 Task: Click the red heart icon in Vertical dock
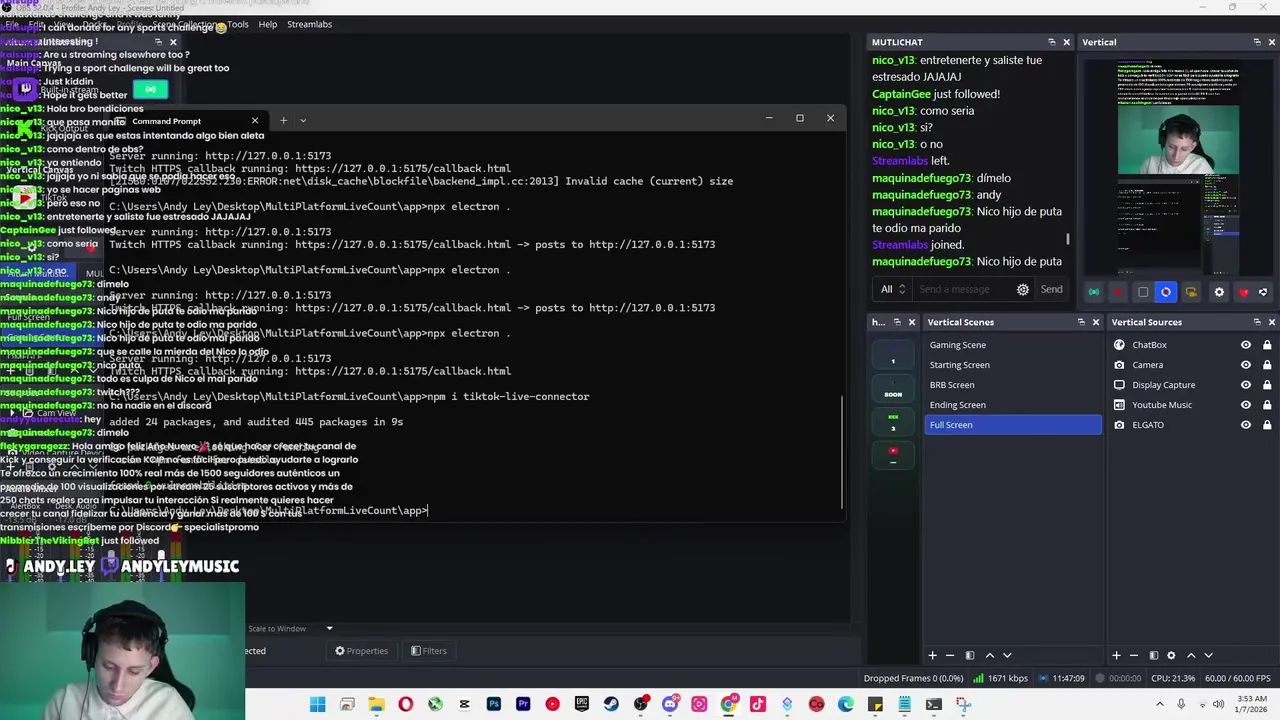pyautogui.click(x=1243, y=292)
